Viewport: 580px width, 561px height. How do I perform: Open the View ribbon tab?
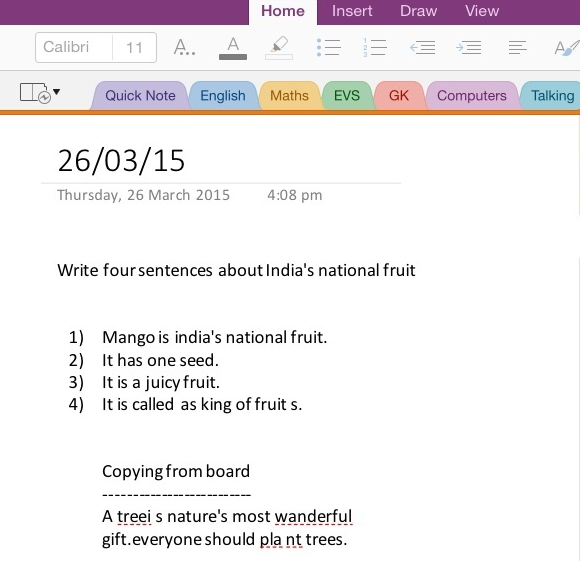482,11
